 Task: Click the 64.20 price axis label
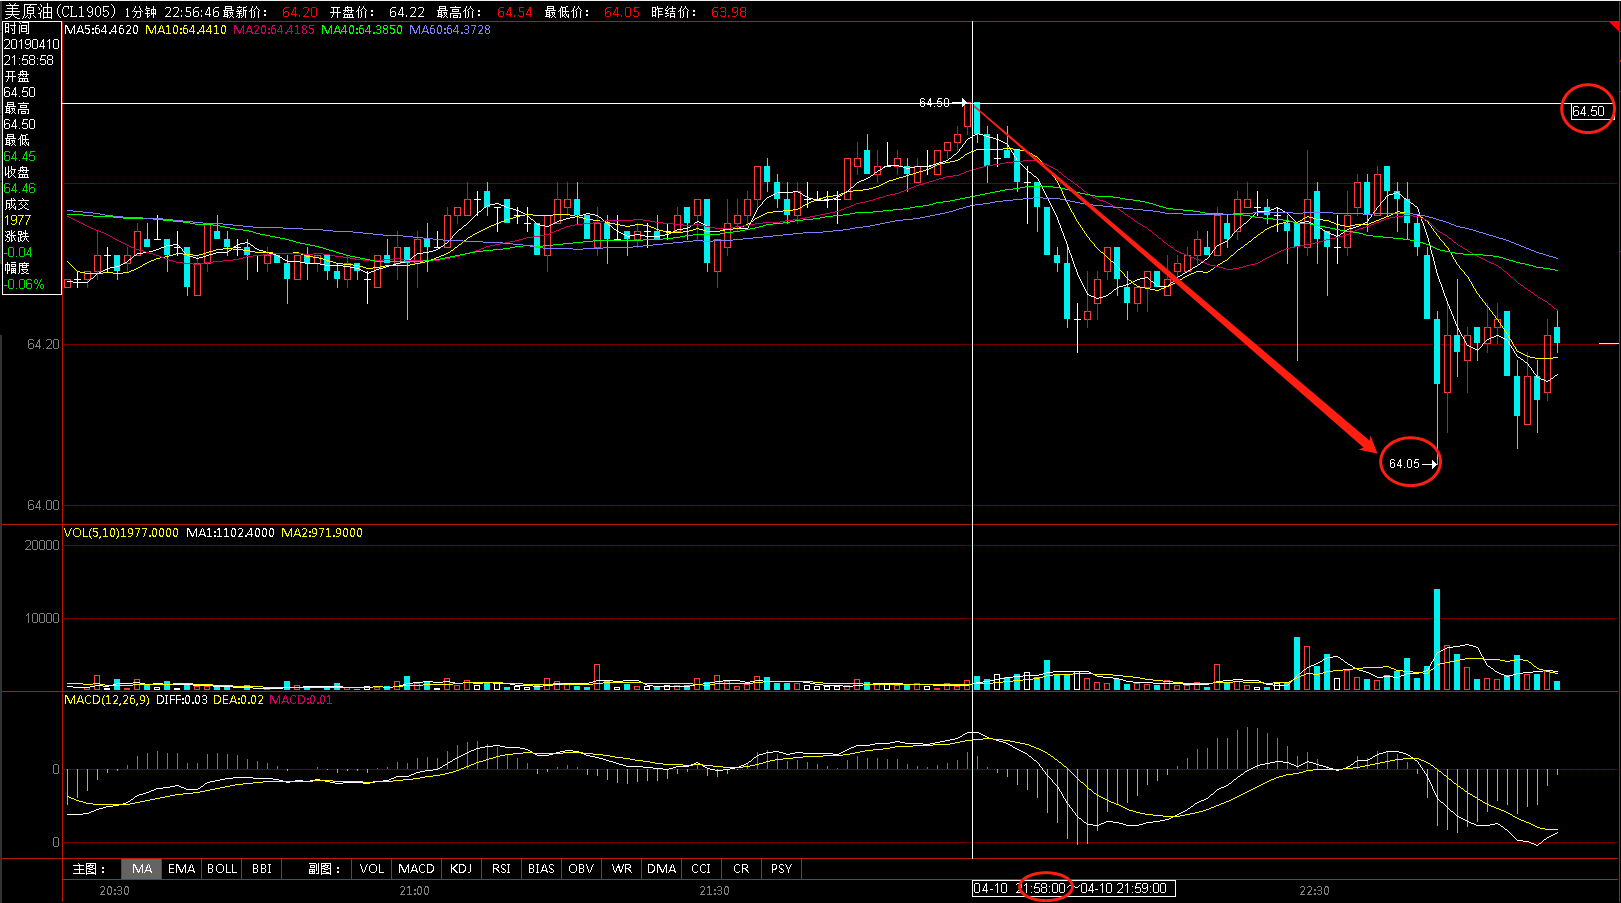click(43, 344)
